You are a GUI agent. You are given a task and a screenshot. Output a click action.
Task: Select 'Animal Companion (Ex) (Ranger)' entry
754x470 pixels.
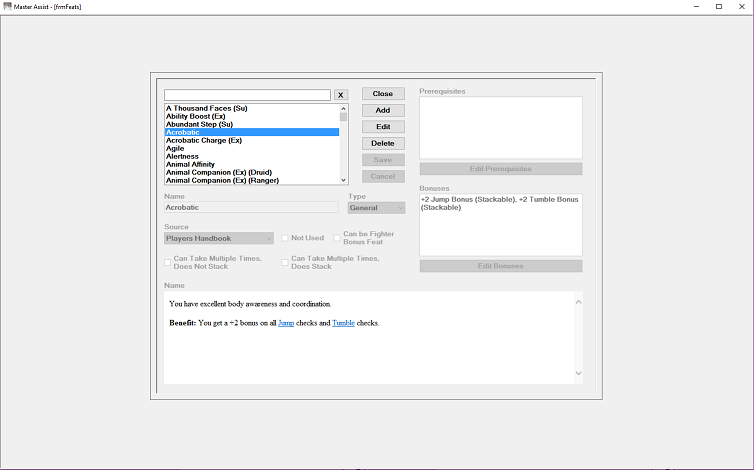[x=252, y=180]
